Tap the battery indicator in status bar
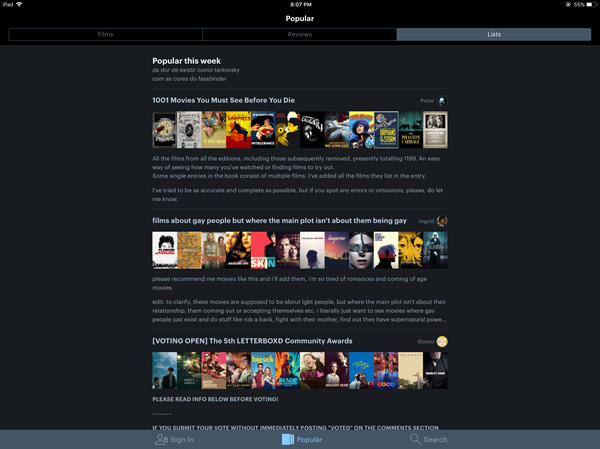This screenshot has height=449, width=600. point(591,5)
